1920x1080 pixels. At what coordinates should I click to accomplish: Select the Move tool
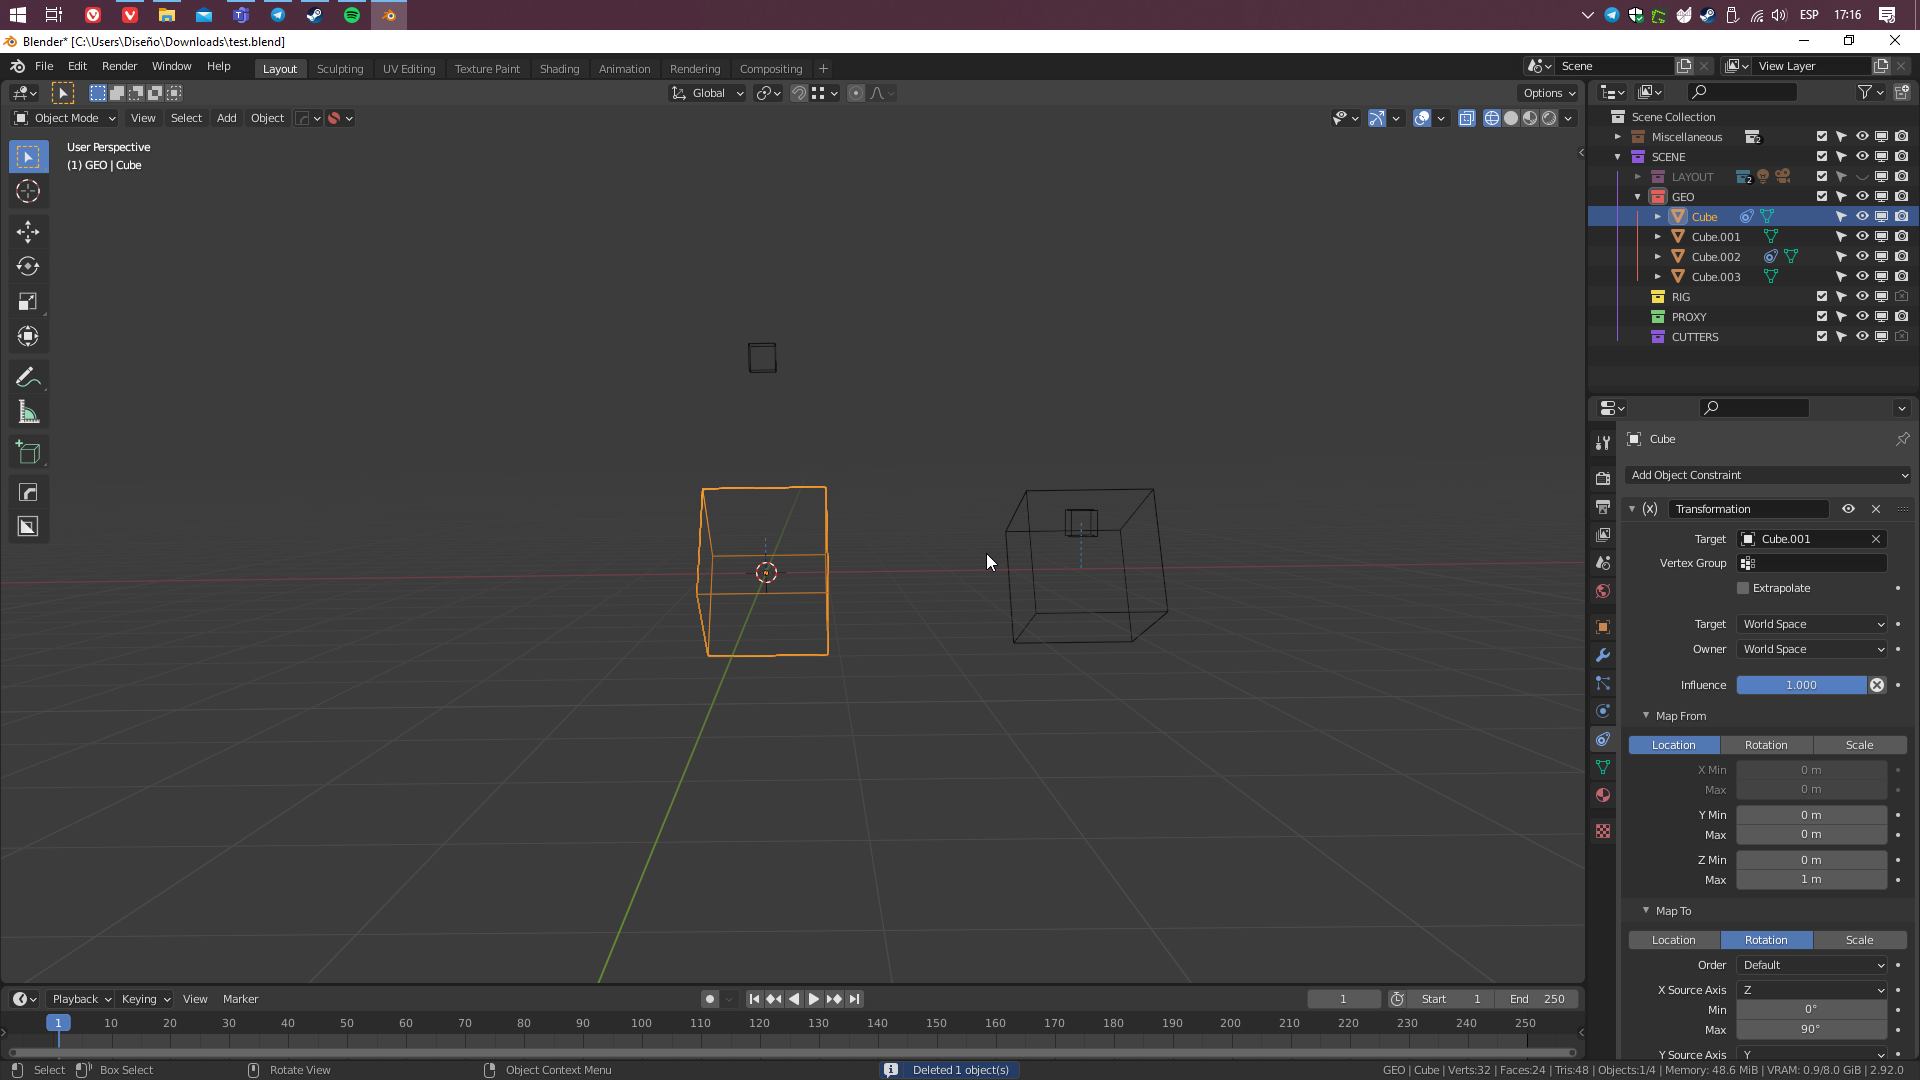point(28,232)
